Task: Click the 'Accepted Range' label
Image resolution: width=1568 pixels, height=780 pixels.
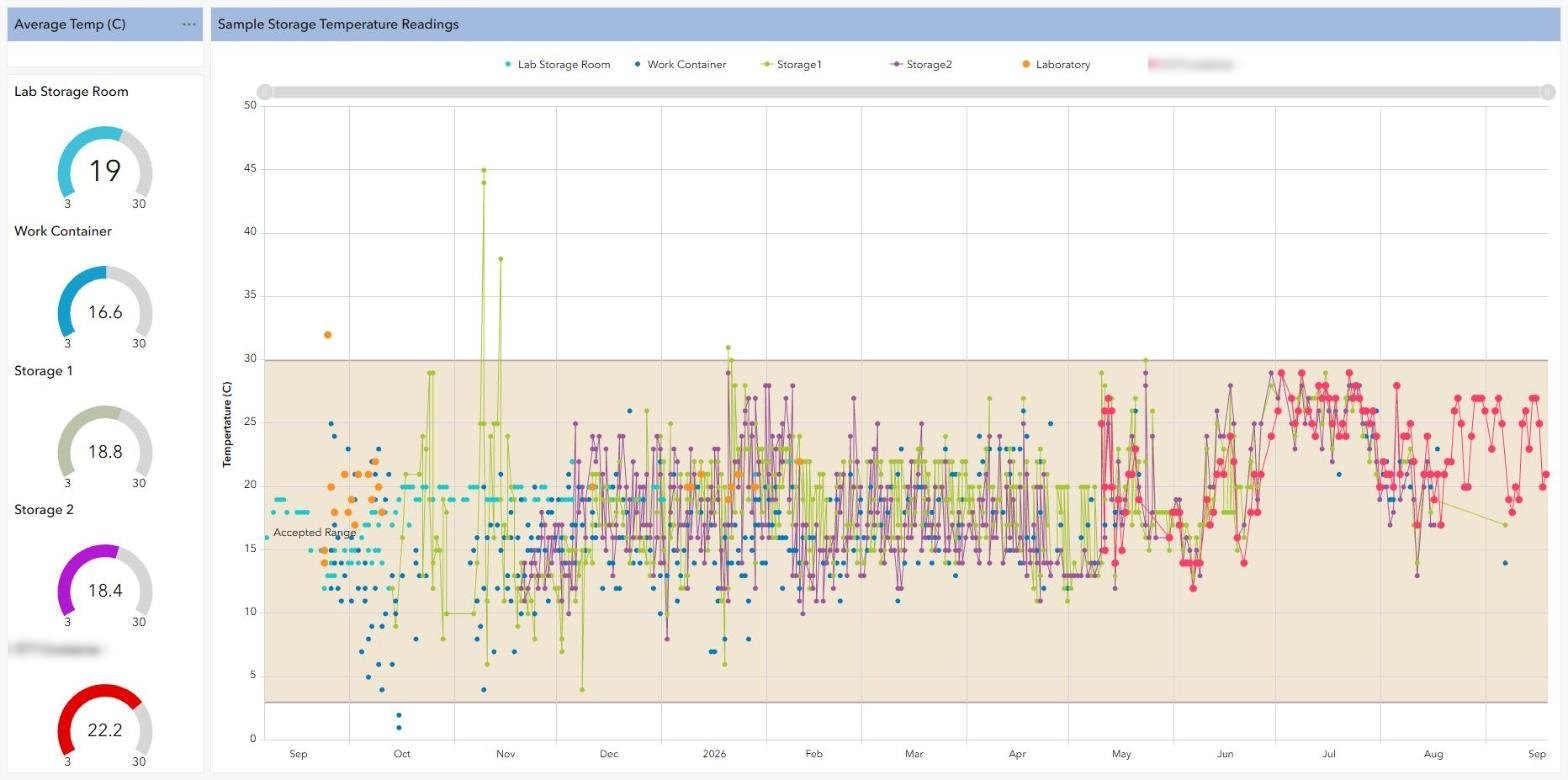Action: click(x=314, y=533)
